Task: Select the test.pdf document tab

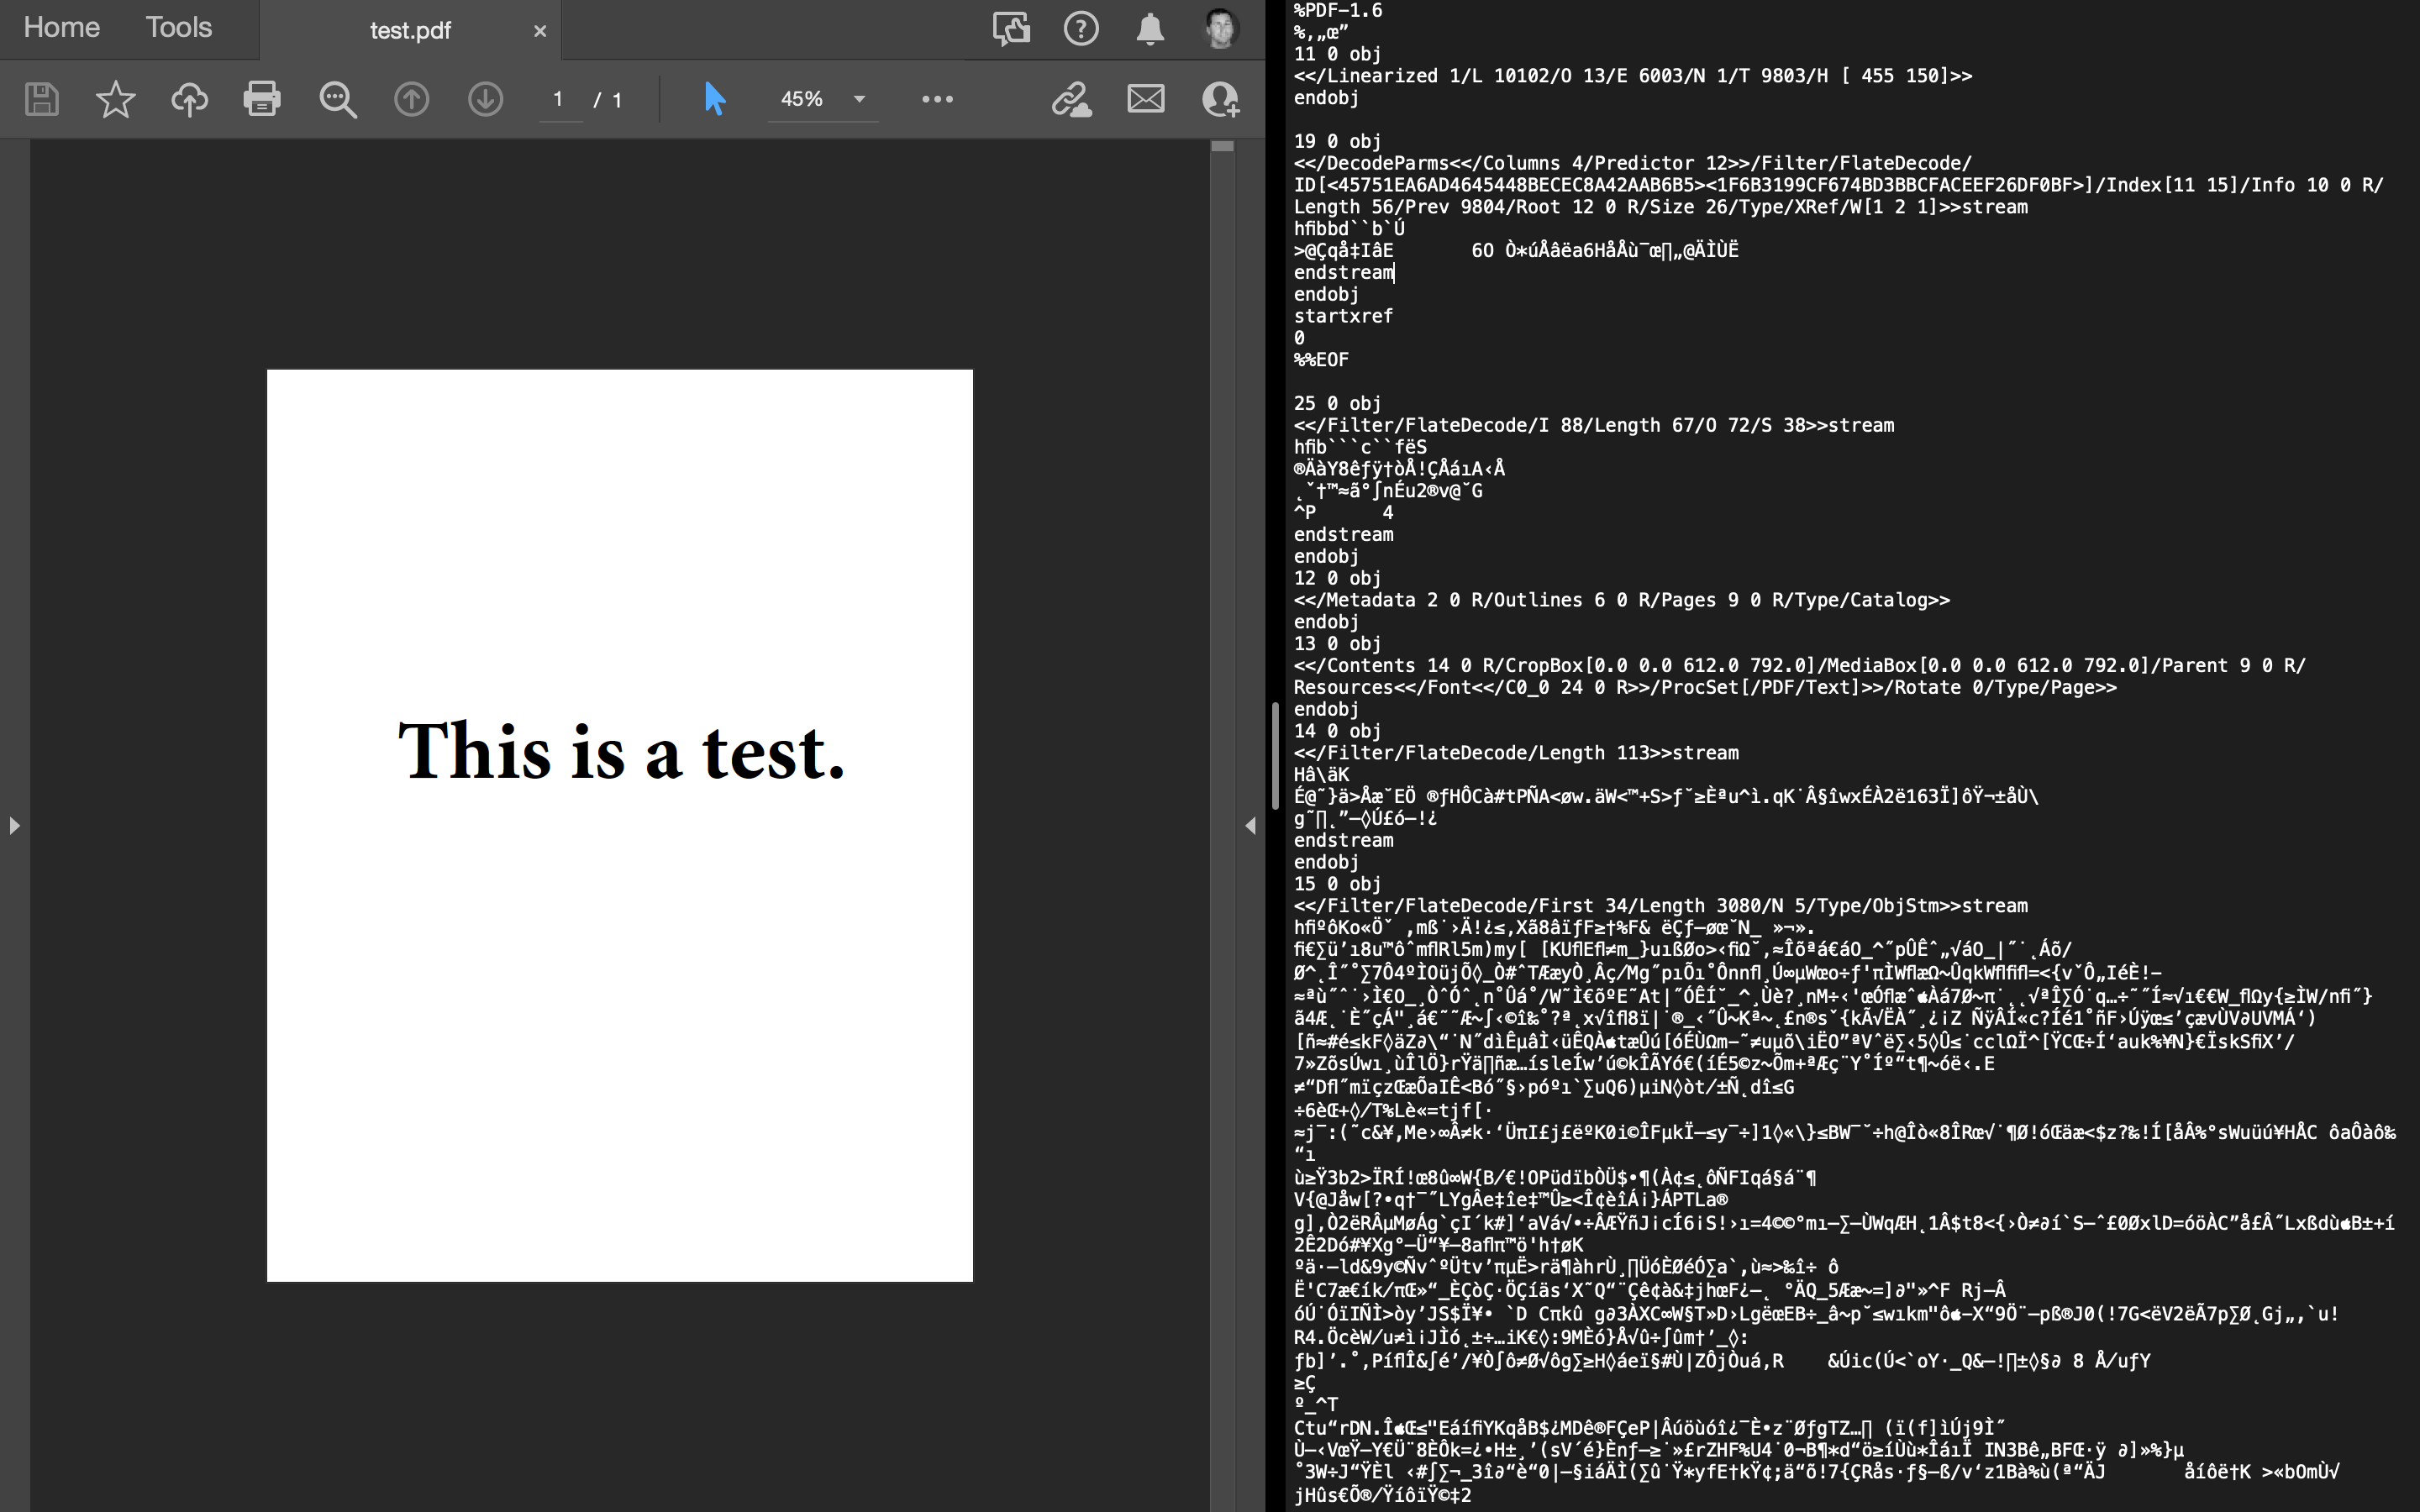Action: coord(410,31)
